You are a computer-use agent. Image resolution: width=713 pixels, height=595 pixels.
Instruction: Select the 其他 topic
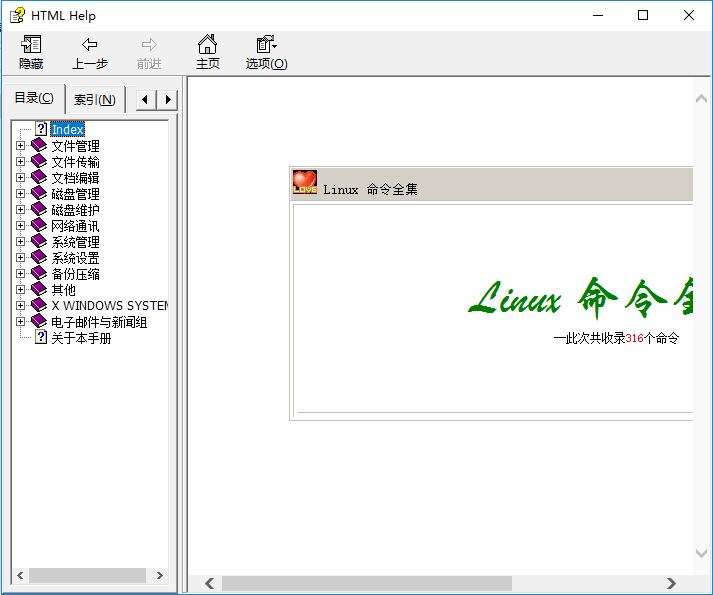tap(64, 290)
